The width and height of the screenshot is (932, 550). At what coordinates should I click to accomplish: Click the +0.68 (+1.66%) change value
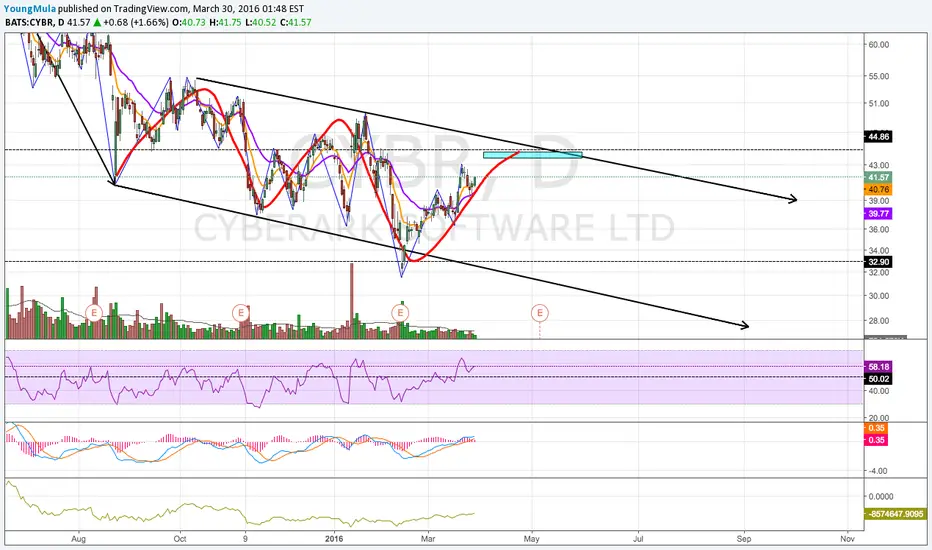pyautogui.click(x=136, y=22)
